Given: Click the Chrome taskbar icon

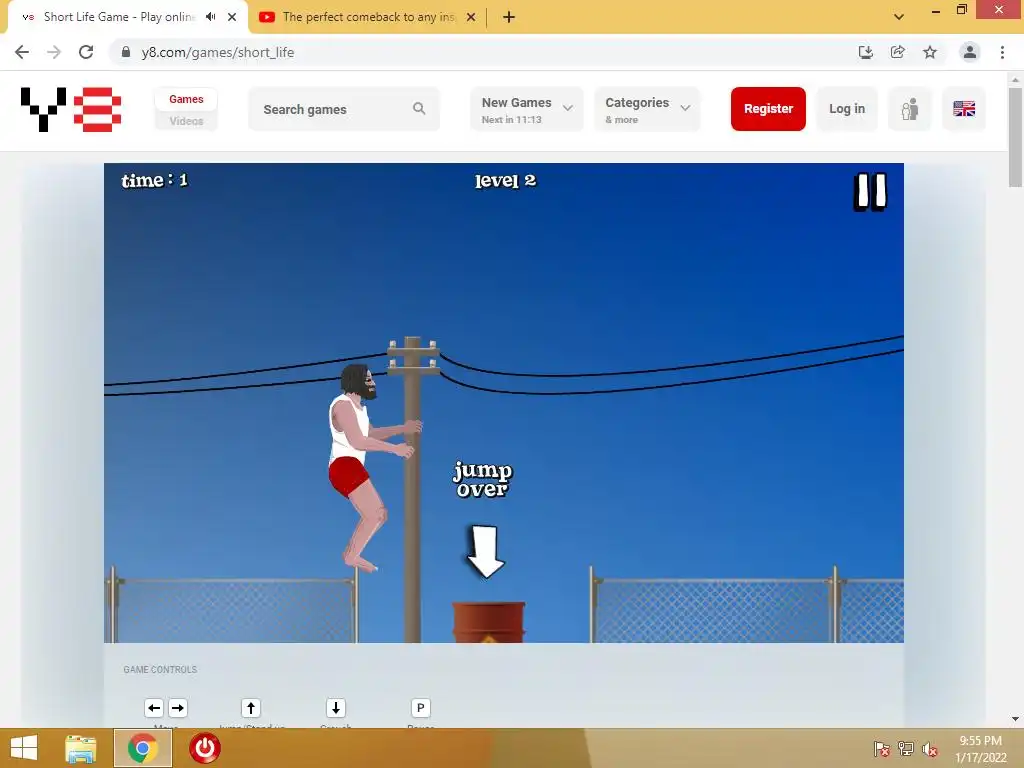Looking at the screenshot, I should click(x=142, y=748).
